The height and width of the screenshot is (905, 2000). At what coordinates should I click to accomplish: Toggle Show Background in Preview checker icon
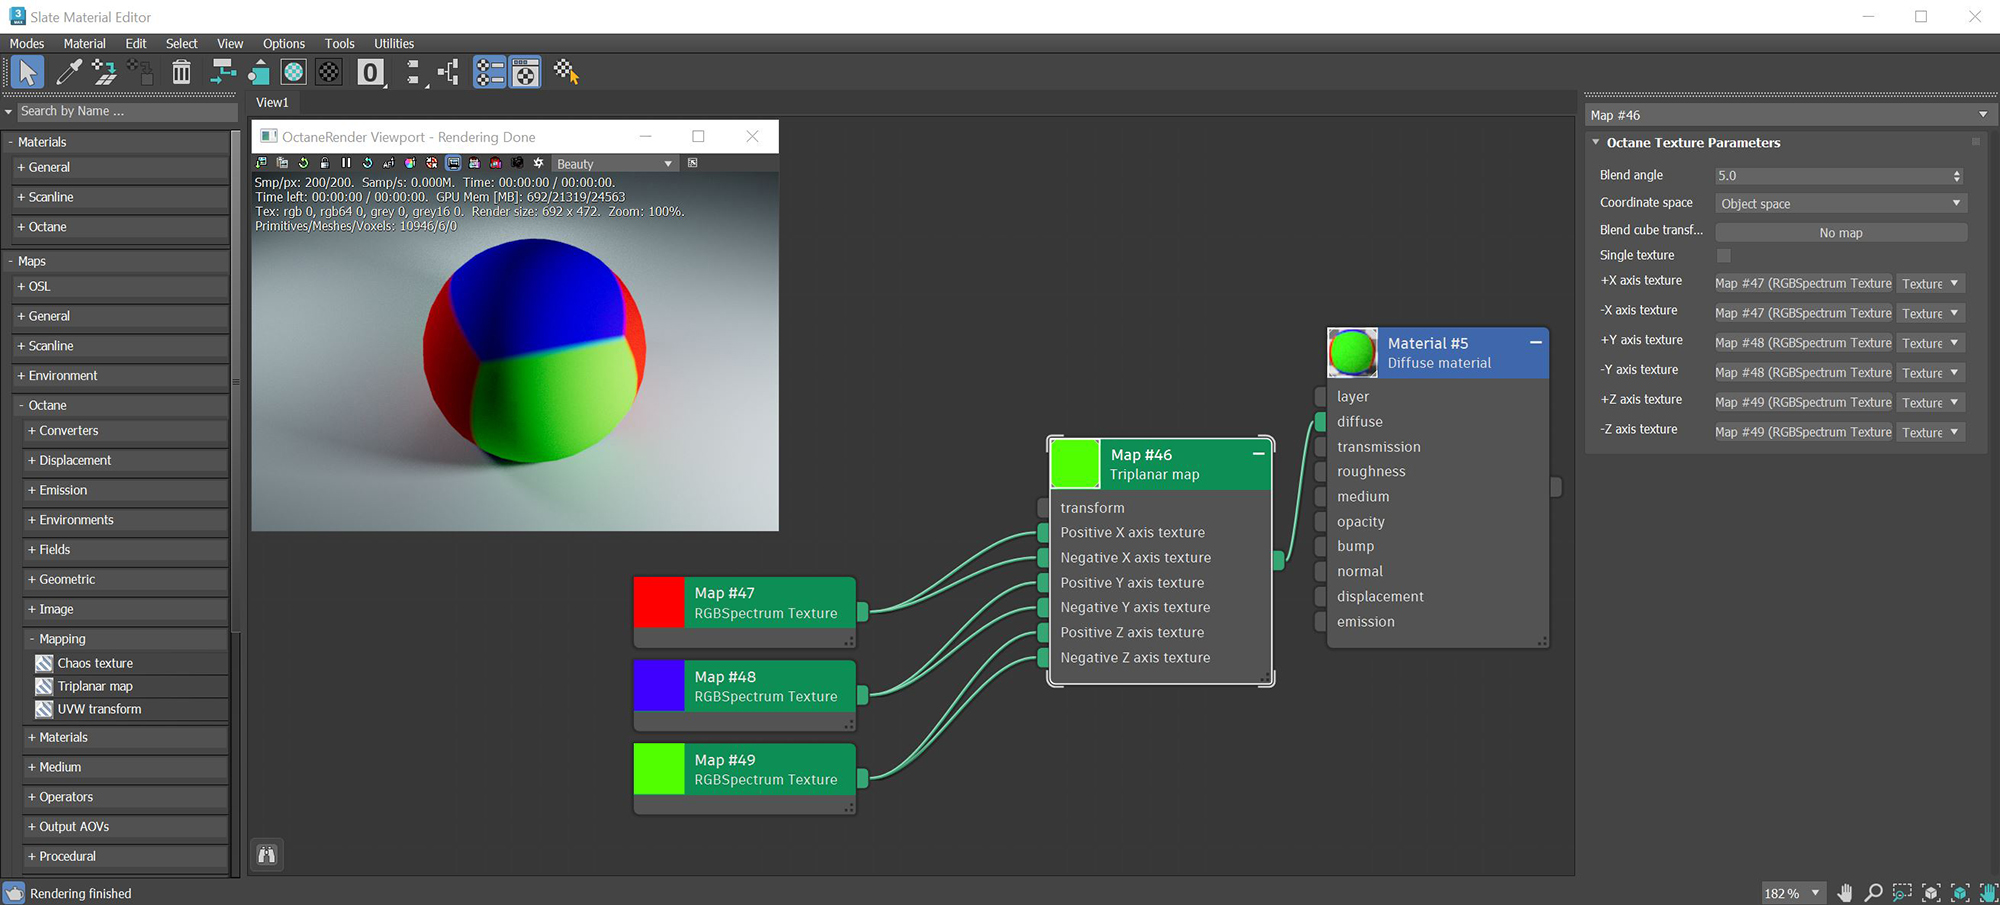[x=329, y=72]
